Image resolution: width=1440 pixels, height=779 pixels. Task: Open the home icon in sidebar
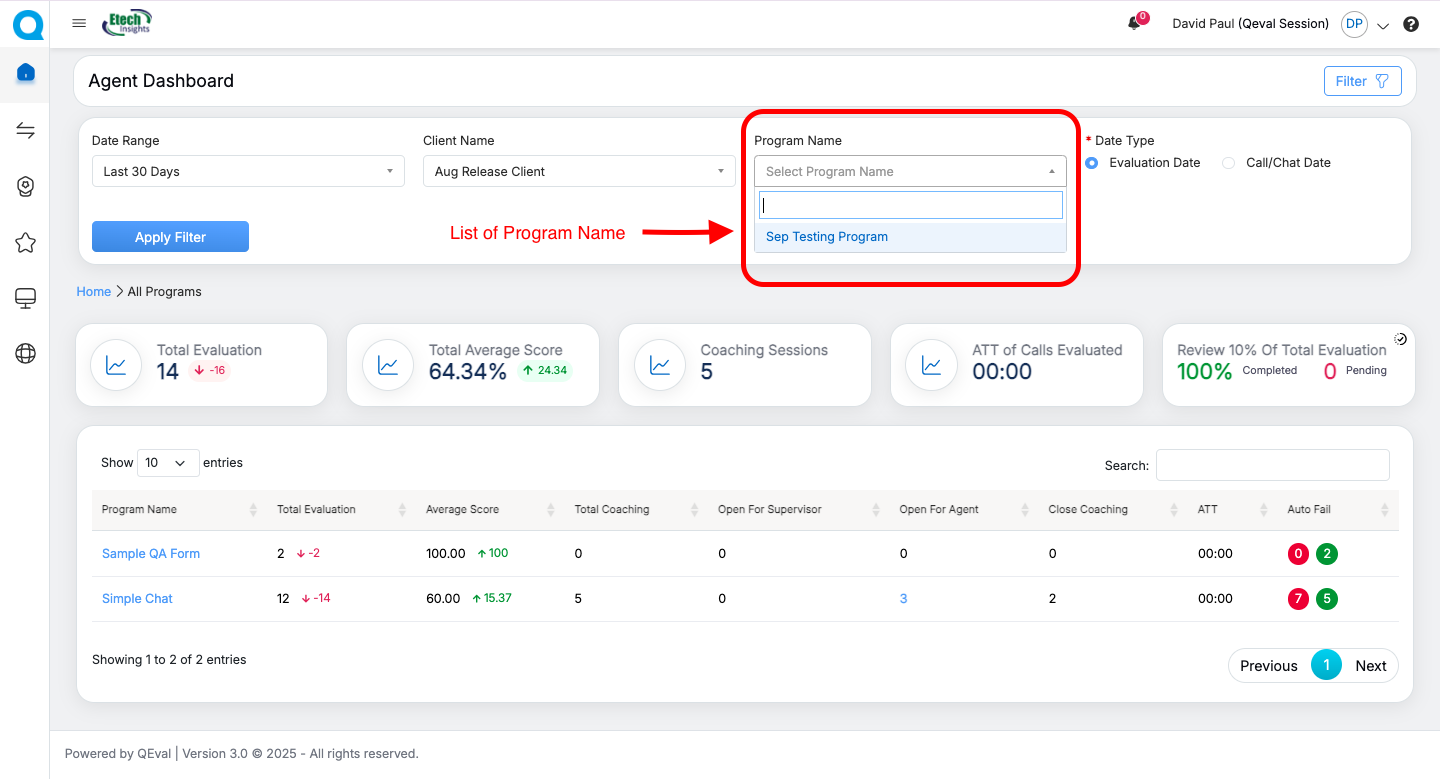pyautogui.click(x=26, y=73)
